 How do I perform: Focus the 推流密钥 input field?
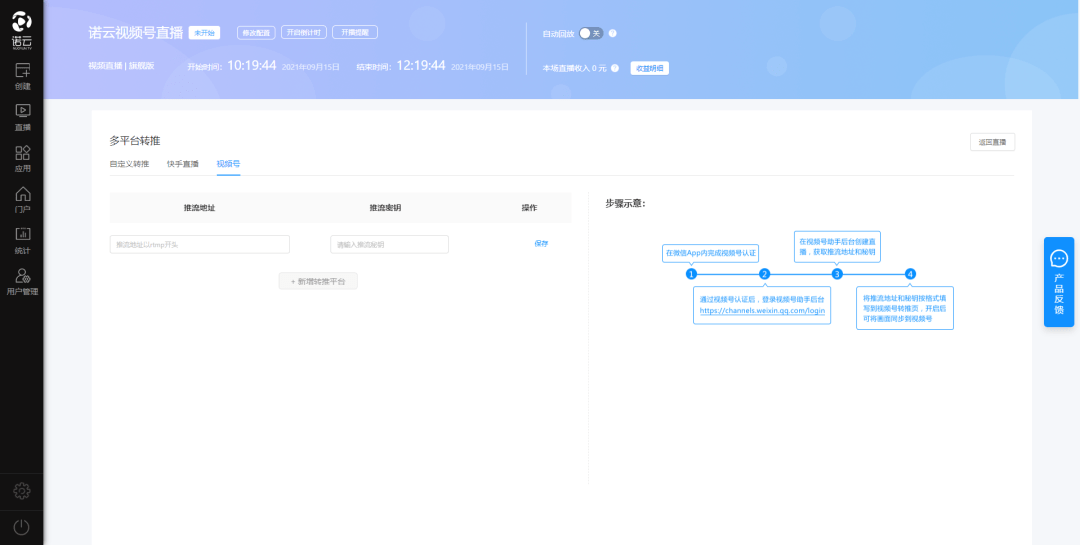pos(389,245)
